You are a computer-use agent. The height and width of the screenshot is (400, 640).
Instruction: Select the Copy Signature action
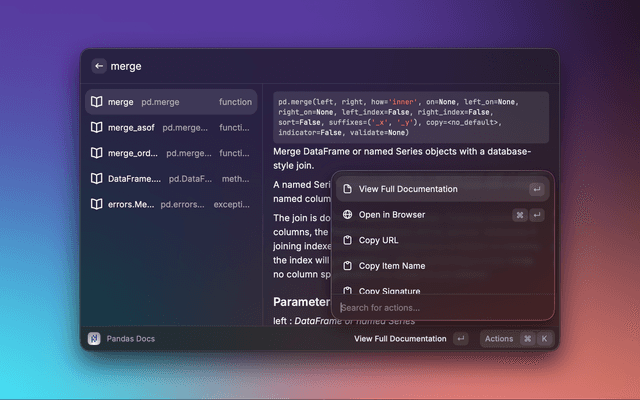389,290
